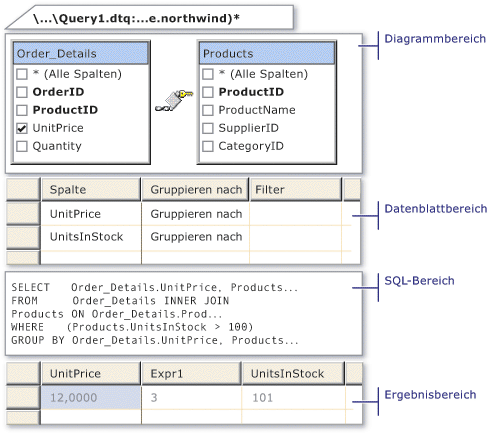Open the Gruppieren nach cell for UnitsInStock
Viewport: 489px width, 433px height.
(x=196, y=237)
